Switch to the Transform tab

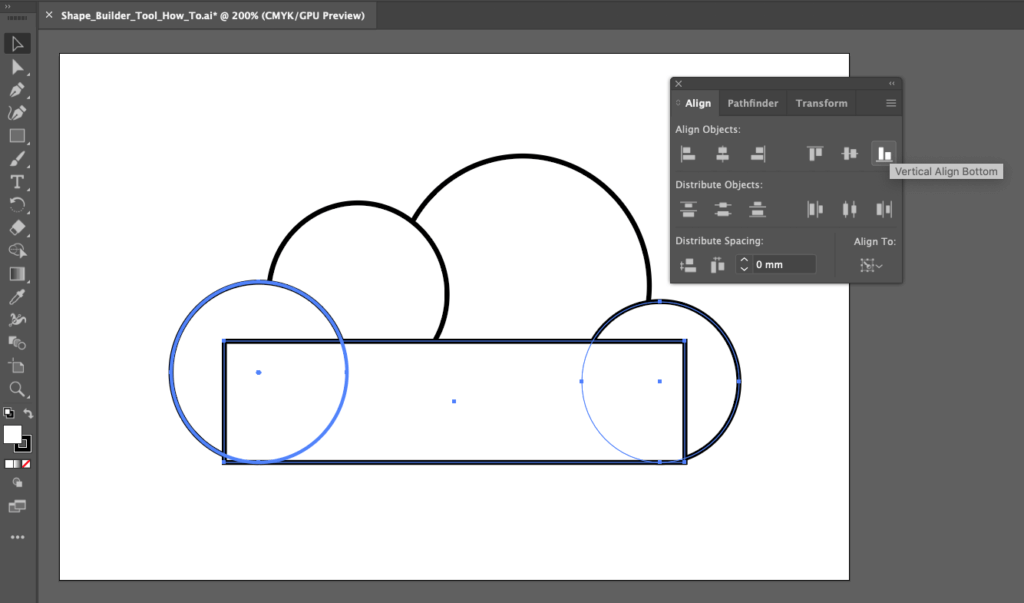point(821,103)
